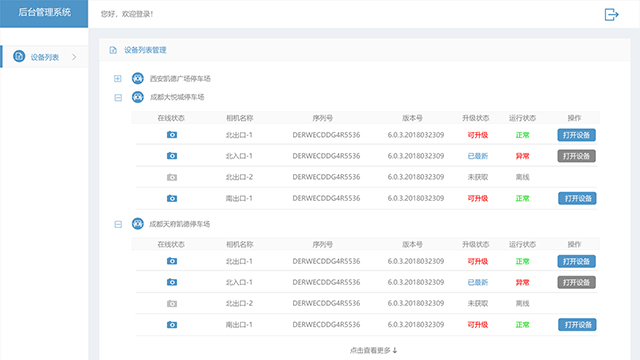Open the 设备列表 sidebar menu item
Viewport: 640px width, 360px height.
click(x=44, y=57)
